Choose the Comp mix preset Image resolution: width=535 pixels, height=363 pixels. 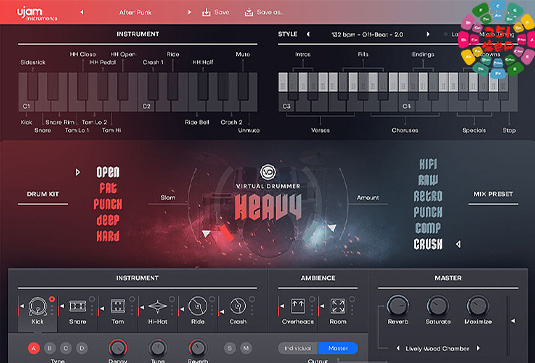(x=428, y=228)
